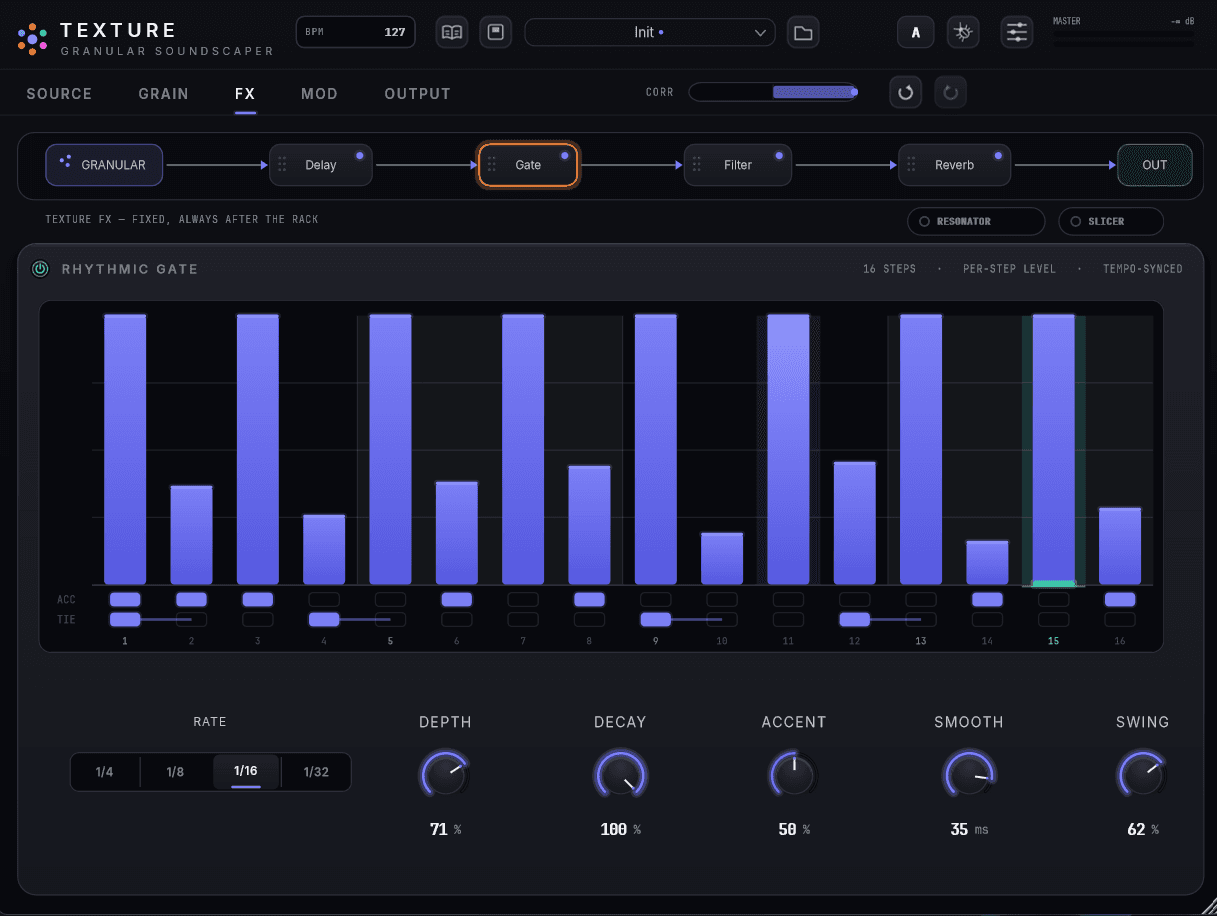Set gate rate to 1/4
Image resolution: width=1217 pixels, height=916 pixels.
point(104,772)
